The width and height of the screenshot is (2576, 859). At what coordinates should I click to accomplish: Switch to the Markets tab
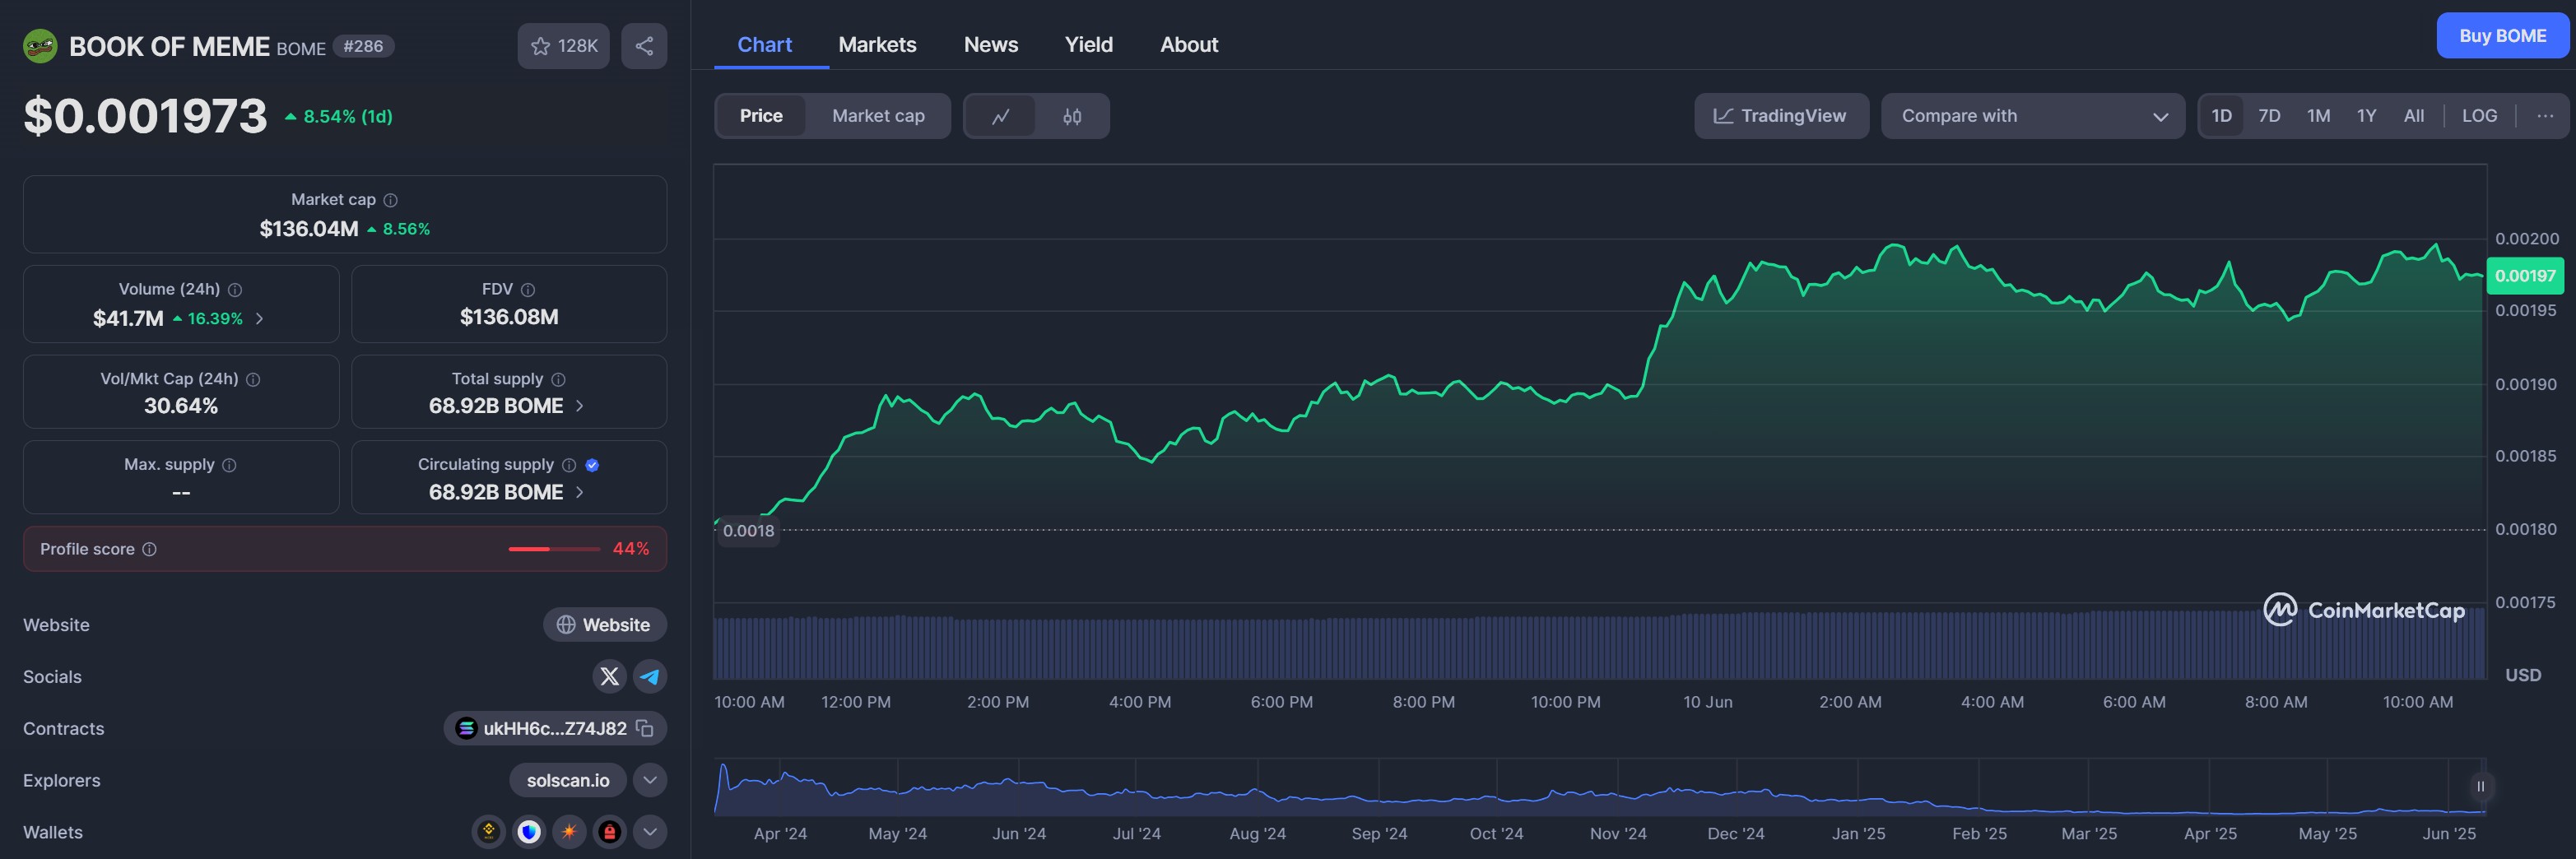[x=877, y=45]
